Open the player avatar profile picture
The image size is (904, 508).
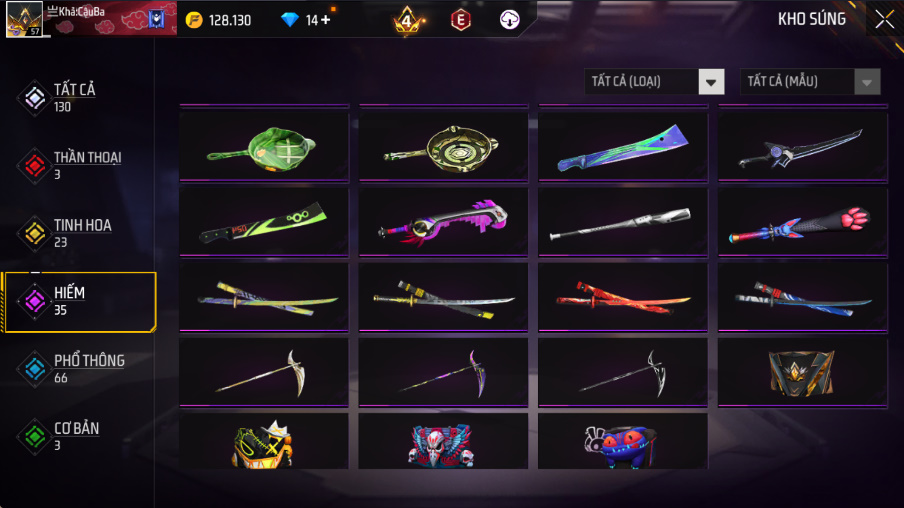click(24, 19)
